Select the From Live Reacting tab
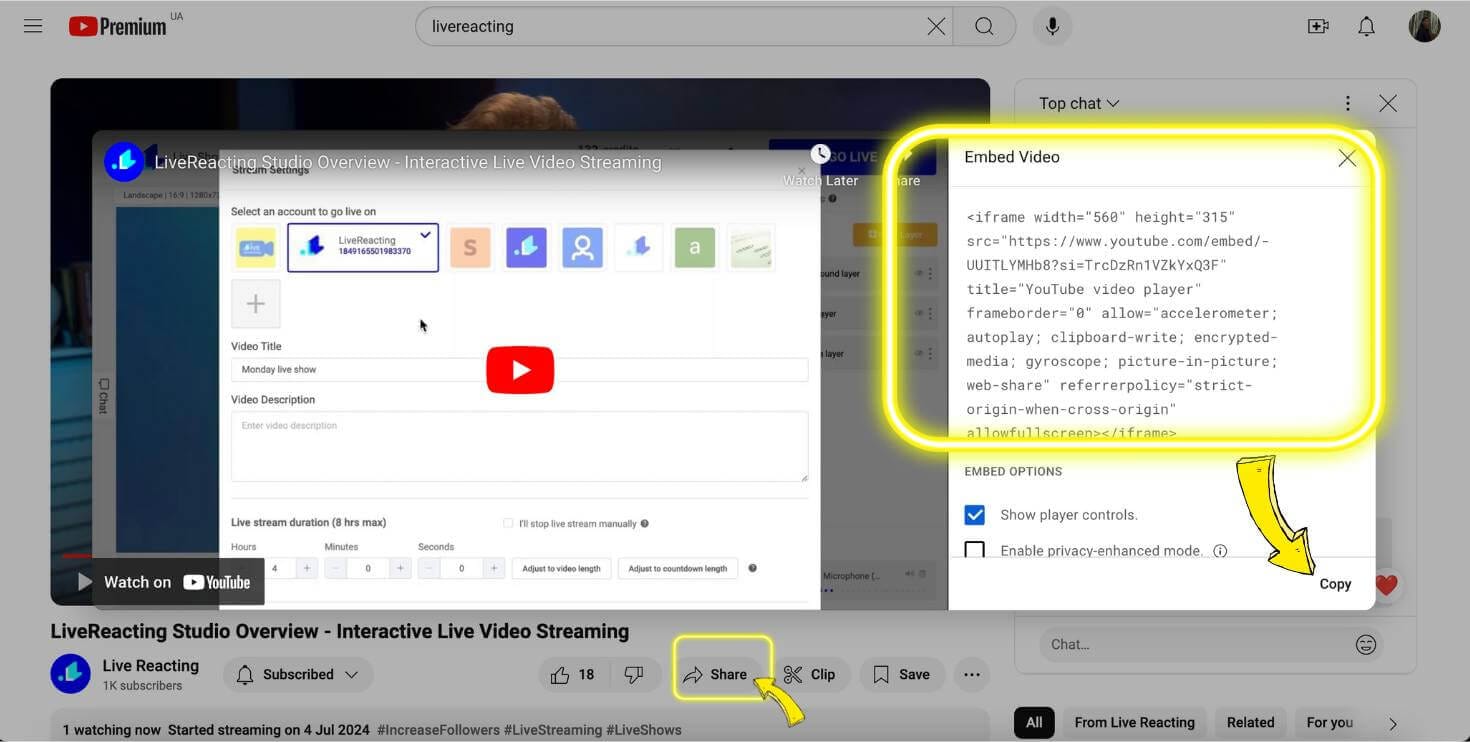Viewport: 1470px width, 742px height. click(x=1134, y=722)
